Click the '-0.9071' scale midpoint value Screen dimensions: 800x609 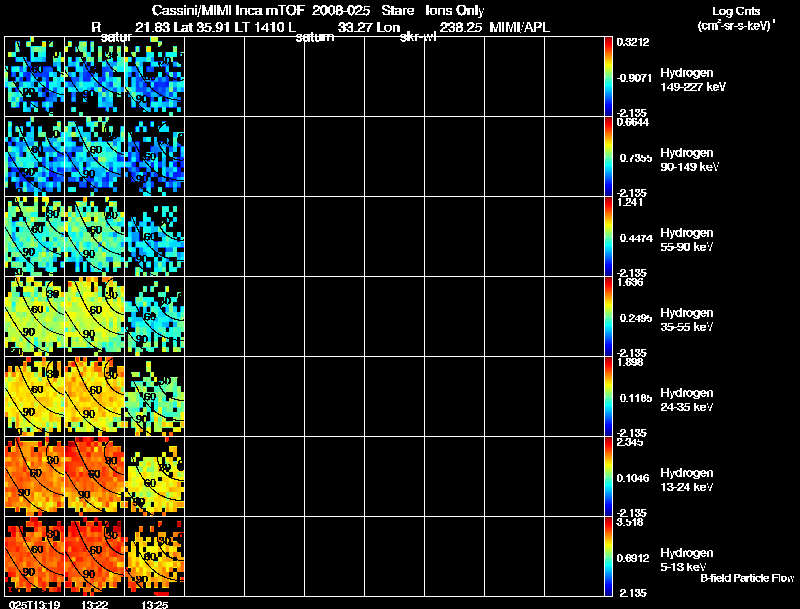(x=634, y=78)
